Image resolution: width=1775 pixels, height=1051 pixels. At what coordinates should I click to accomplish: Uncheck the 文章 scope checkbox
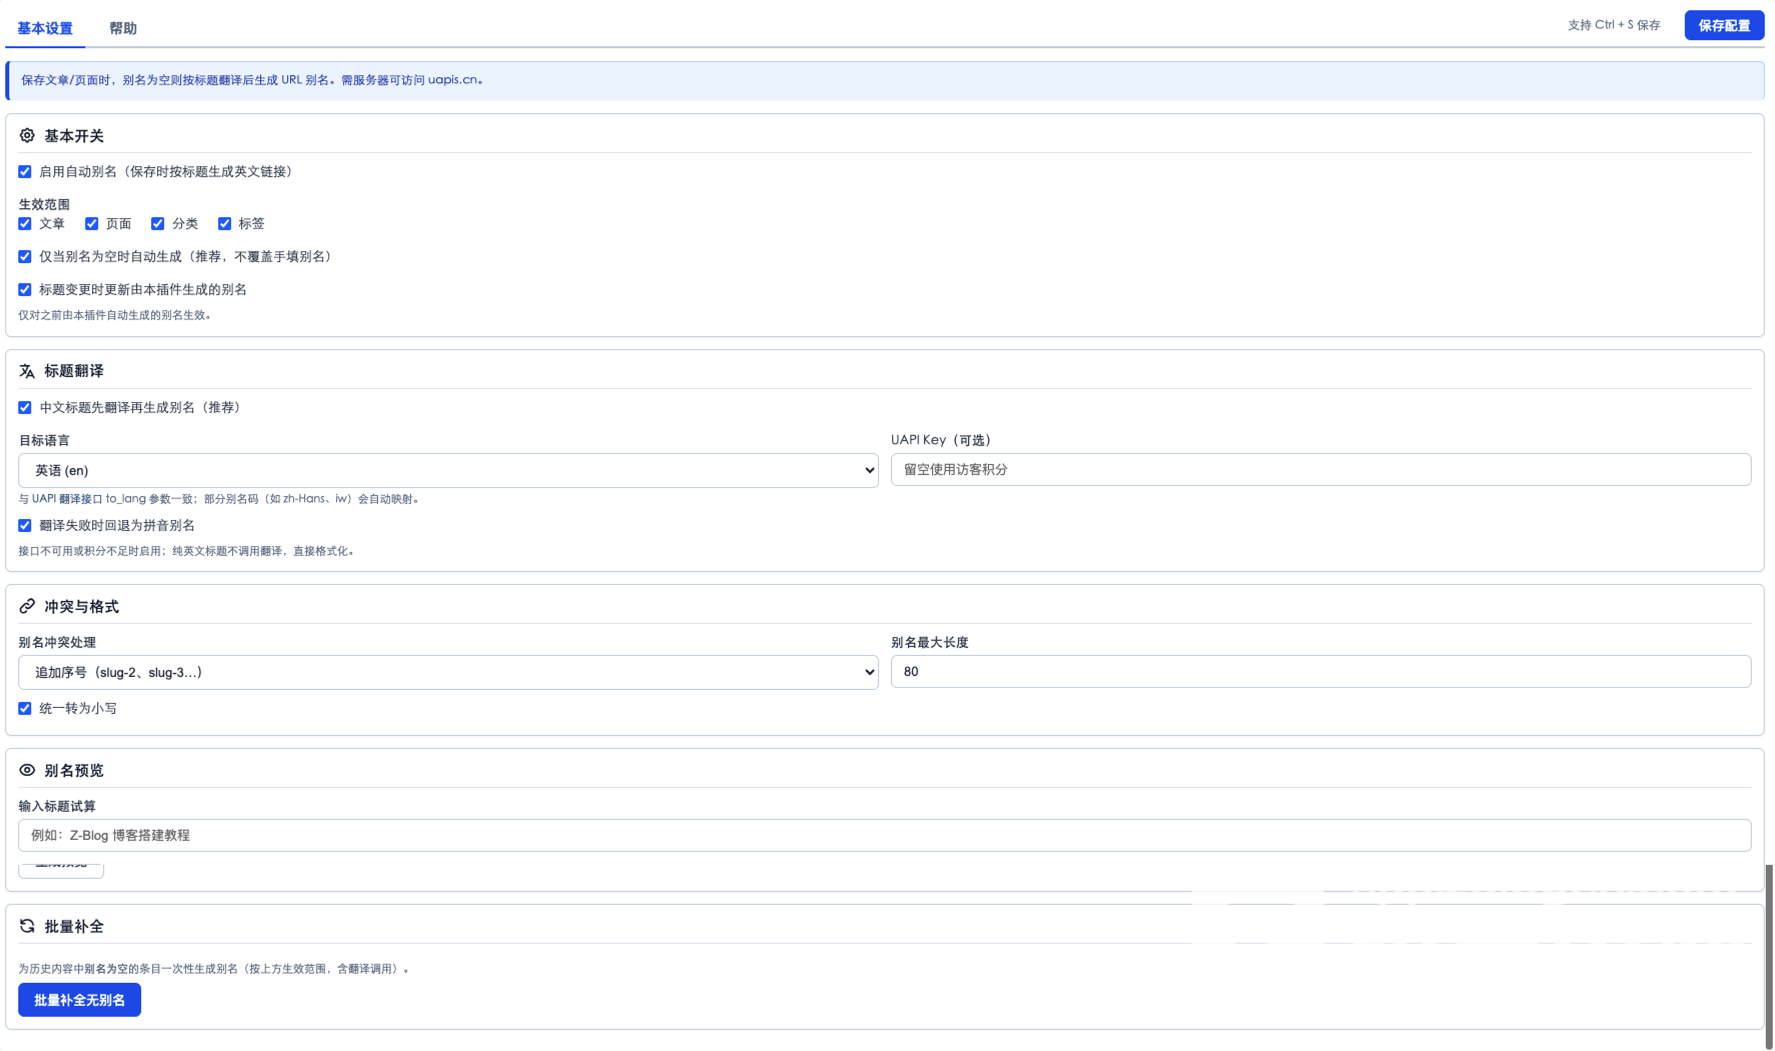pyautogui.click(x=25, y=224)
